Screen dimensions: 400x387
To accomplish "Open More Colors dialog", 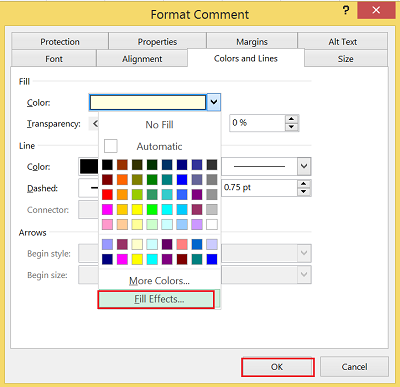I will click(x=159, y=281).
